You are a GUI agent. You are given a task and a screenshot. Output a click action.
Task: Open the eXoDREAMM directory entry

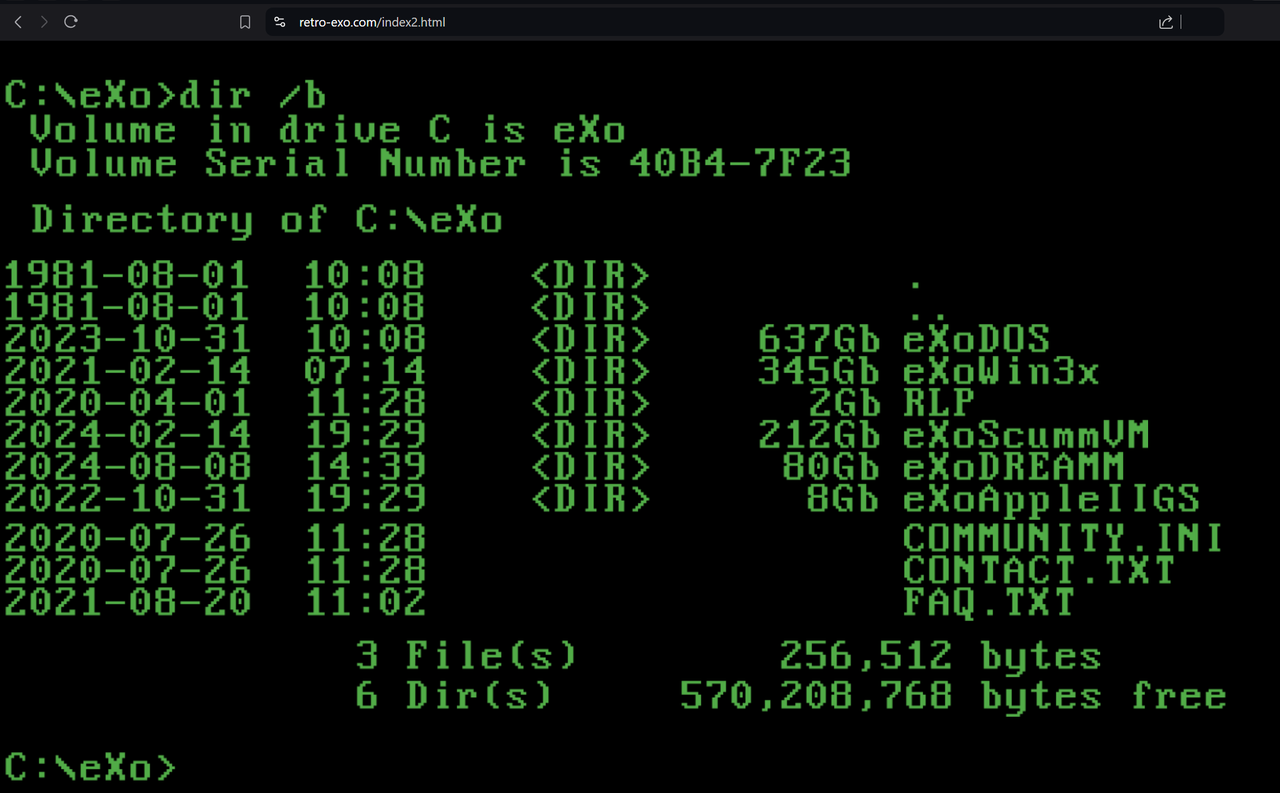pyautogui.click(x=1014, y=466)
